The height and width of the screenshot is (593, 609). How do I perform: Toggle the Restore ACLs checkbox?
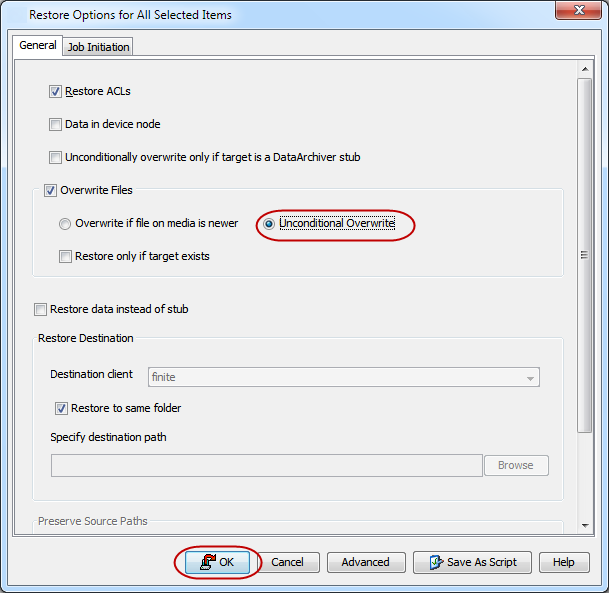[56, 92]
